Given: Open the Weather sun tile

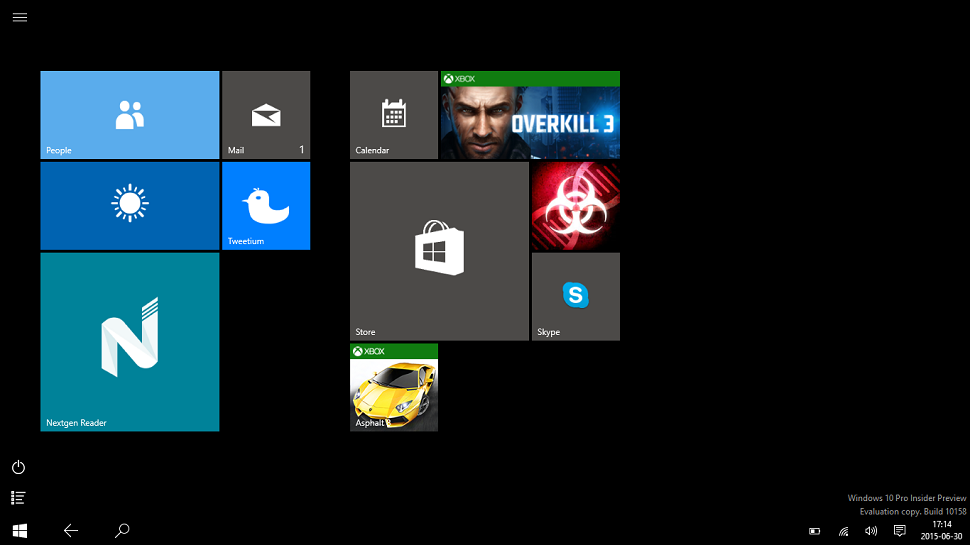Looking at the screenshot, I should pos(129,205).
